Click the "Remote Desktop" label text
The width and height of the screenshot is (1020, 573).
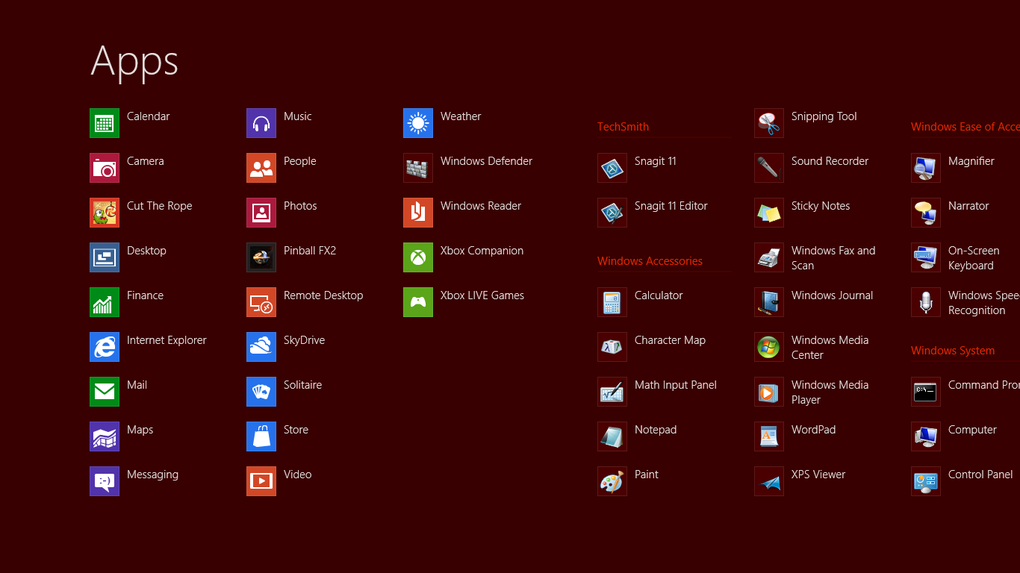323,295
